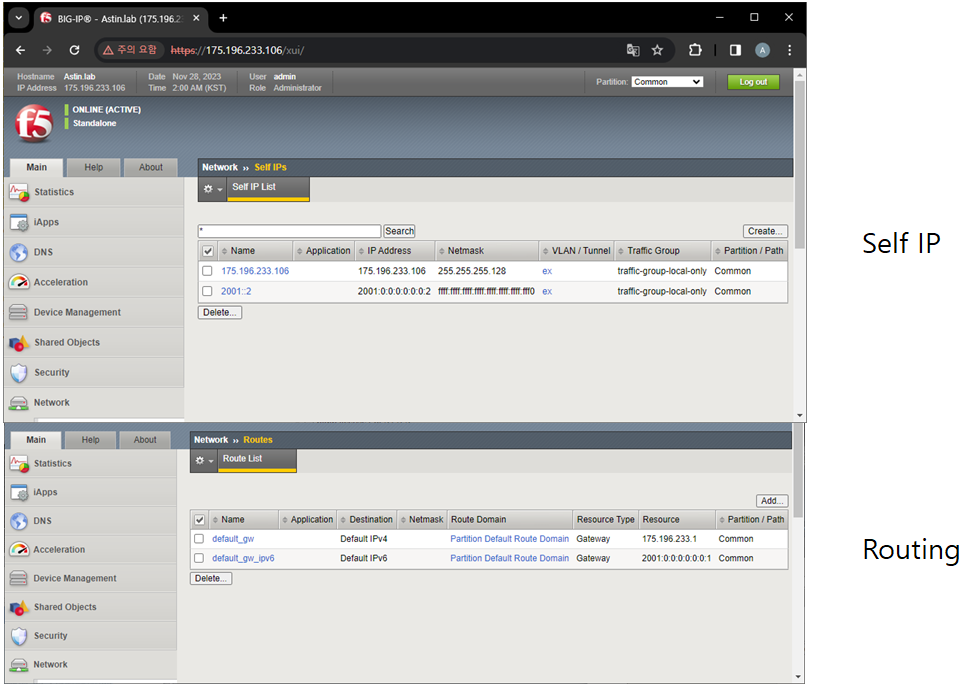967x687 pixels.
Task: Check the 2001::2 self IP row
Action: (x=207, y=292)
